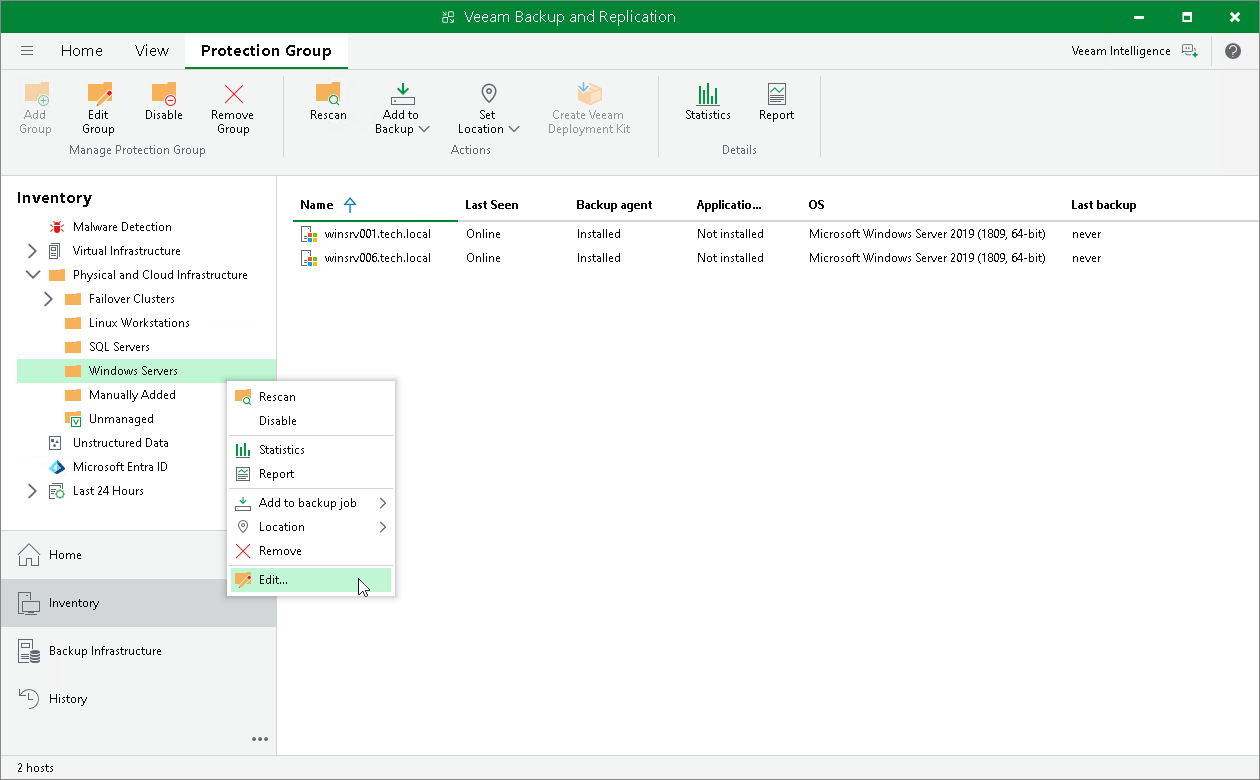The width and height of the screenshot is (1260, 780).
Task: Open the Veeam Intelligence chat icon
Action: (x=1190, y=50)
